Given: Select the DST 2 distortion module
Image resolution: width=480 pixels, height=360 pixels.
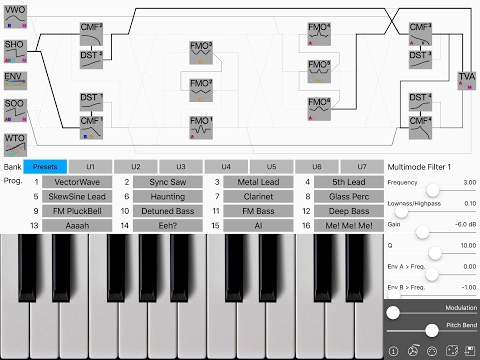Looking at the screenshot, I should (91, 59).
